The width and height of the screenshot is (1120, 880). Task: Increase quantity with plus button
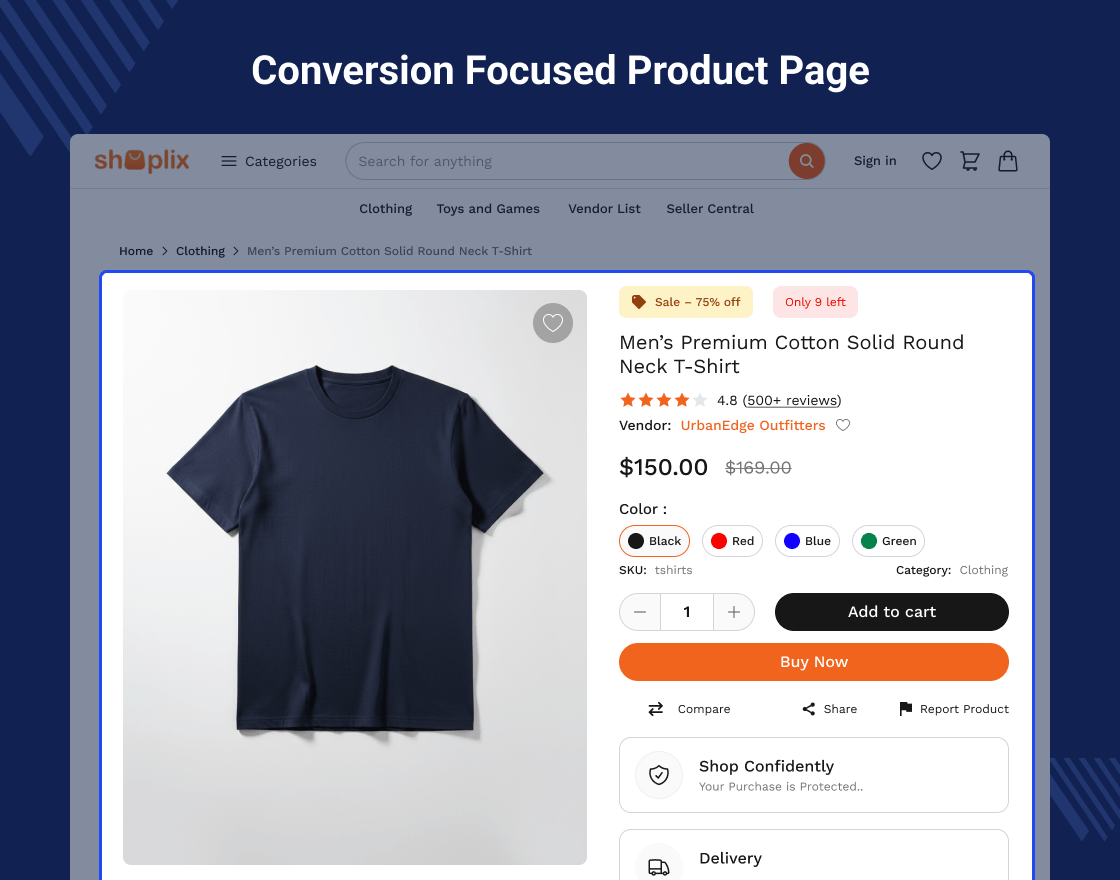[x=734, y=612]
